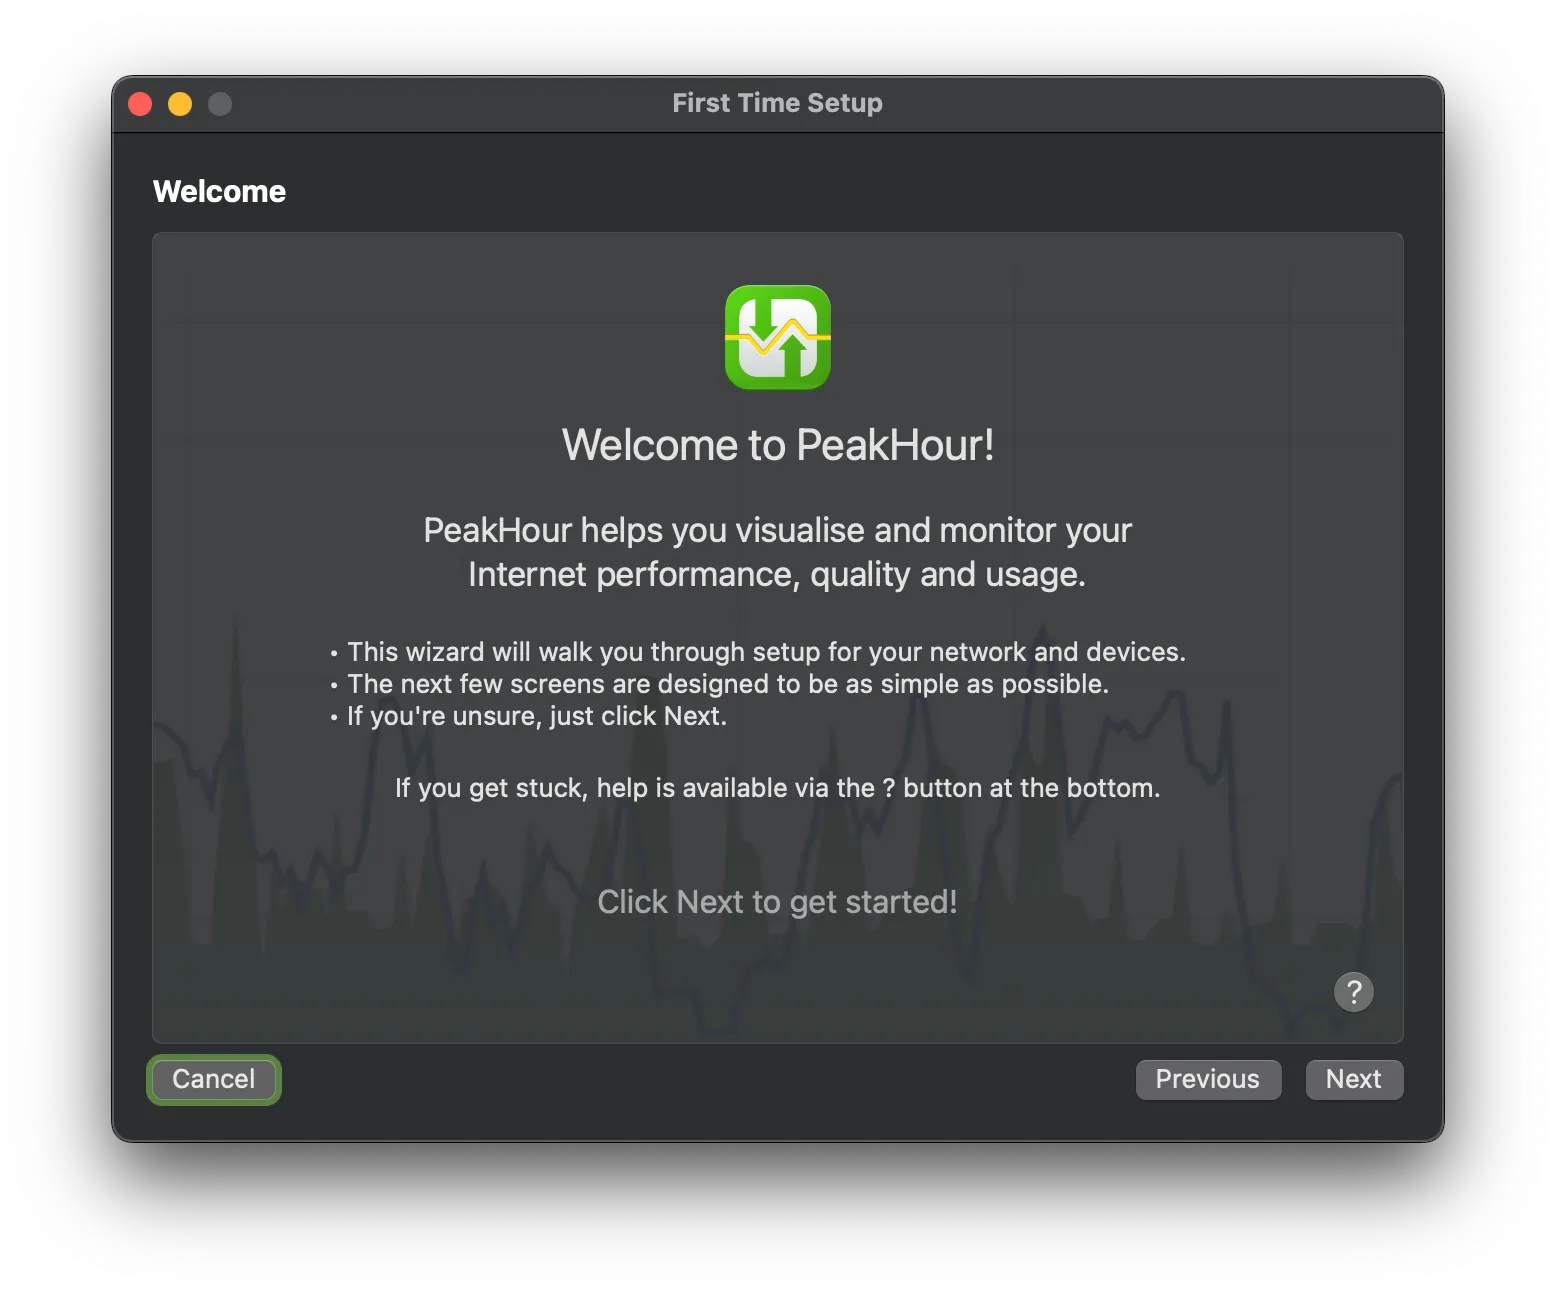Click the "Welcome to PeakHour!" heading
This screenshot has width=1556, height=1290.
[778, 445]
